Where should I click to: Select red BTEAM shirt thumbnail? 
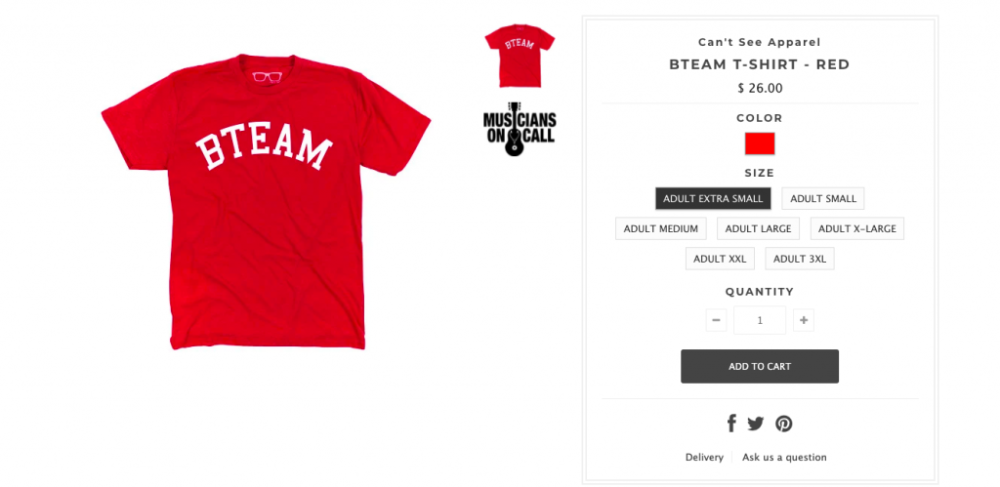coord(520,55)
